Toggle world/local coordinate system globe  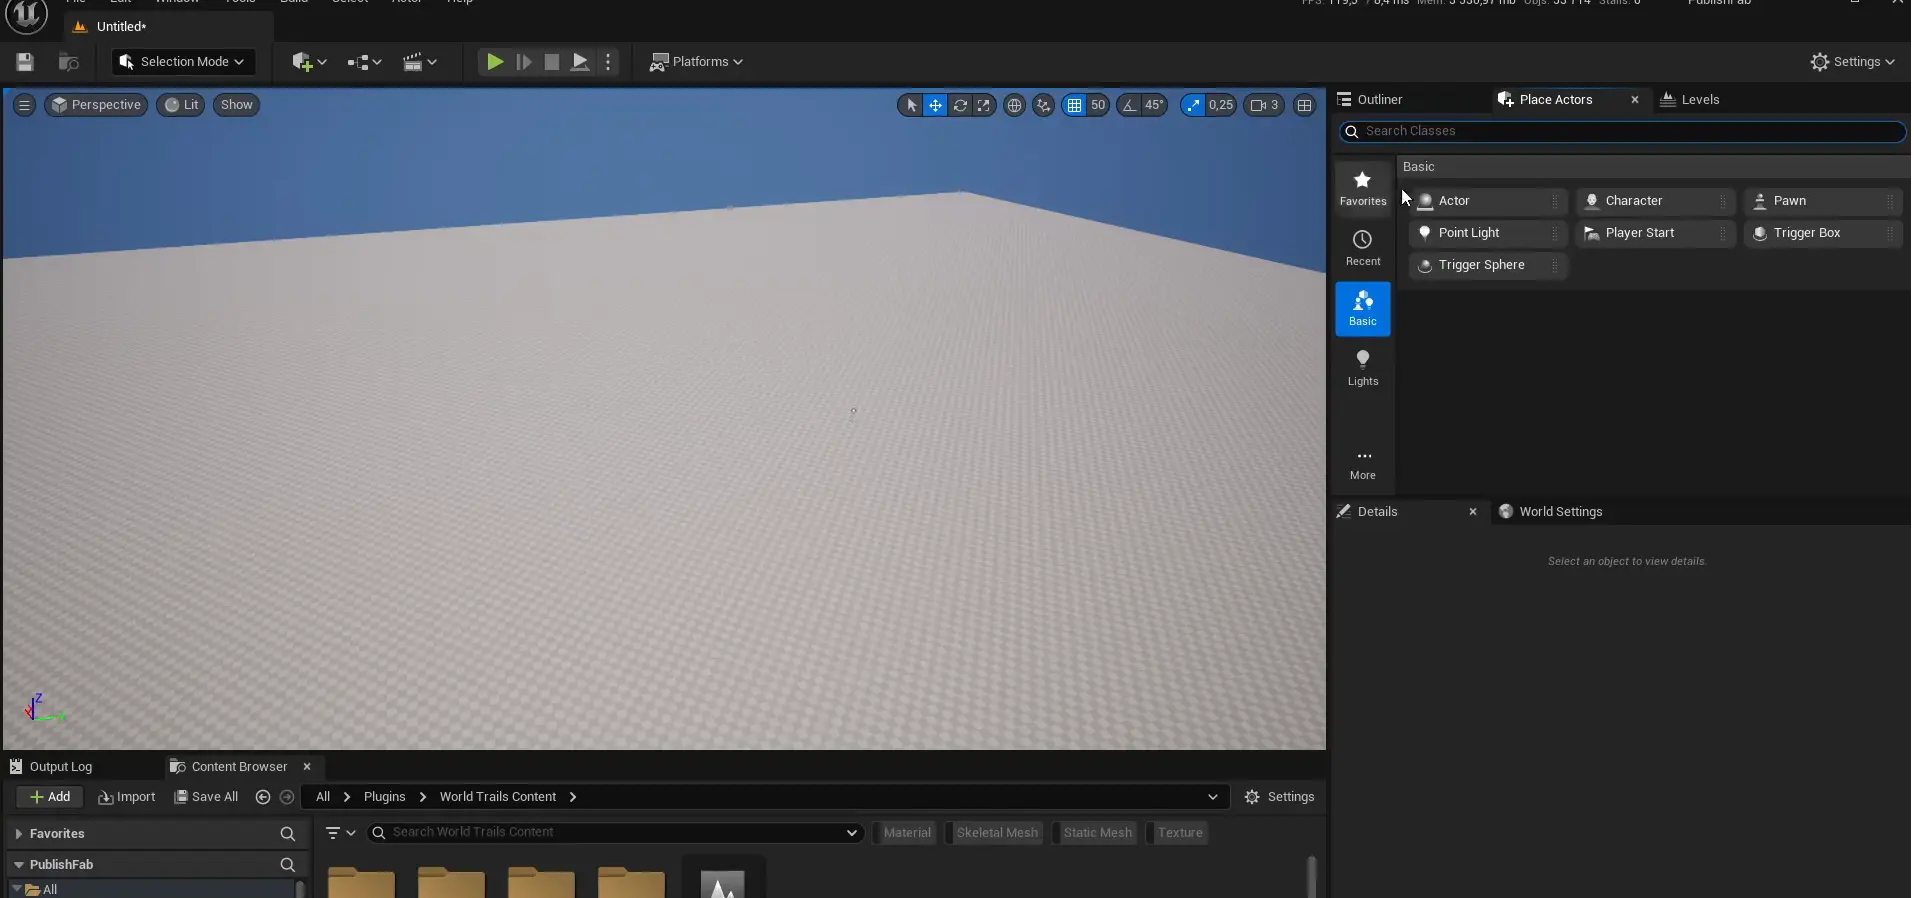[1014, 105]
